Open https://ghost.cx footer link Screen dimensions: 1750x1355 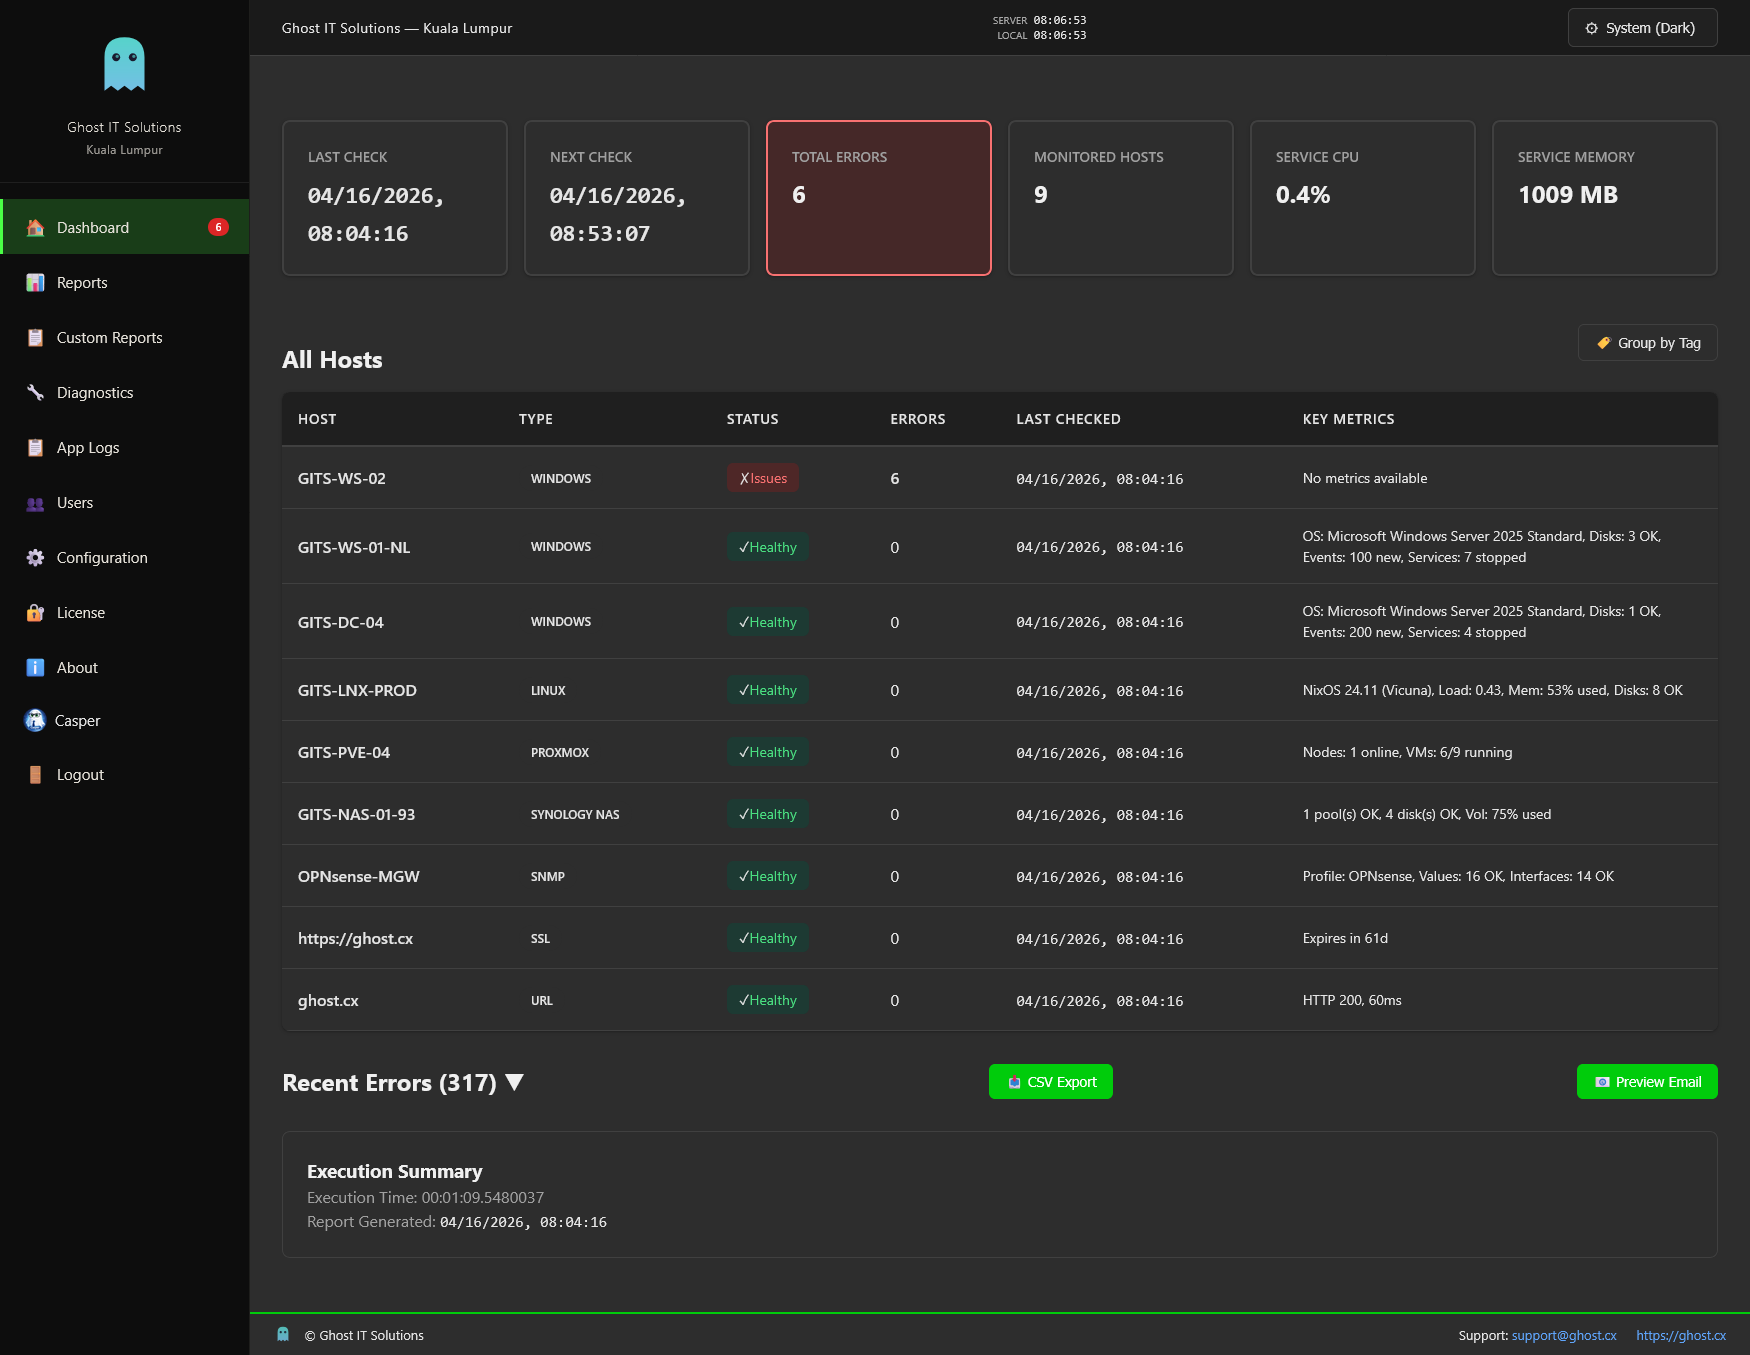coord(1681,1336)
